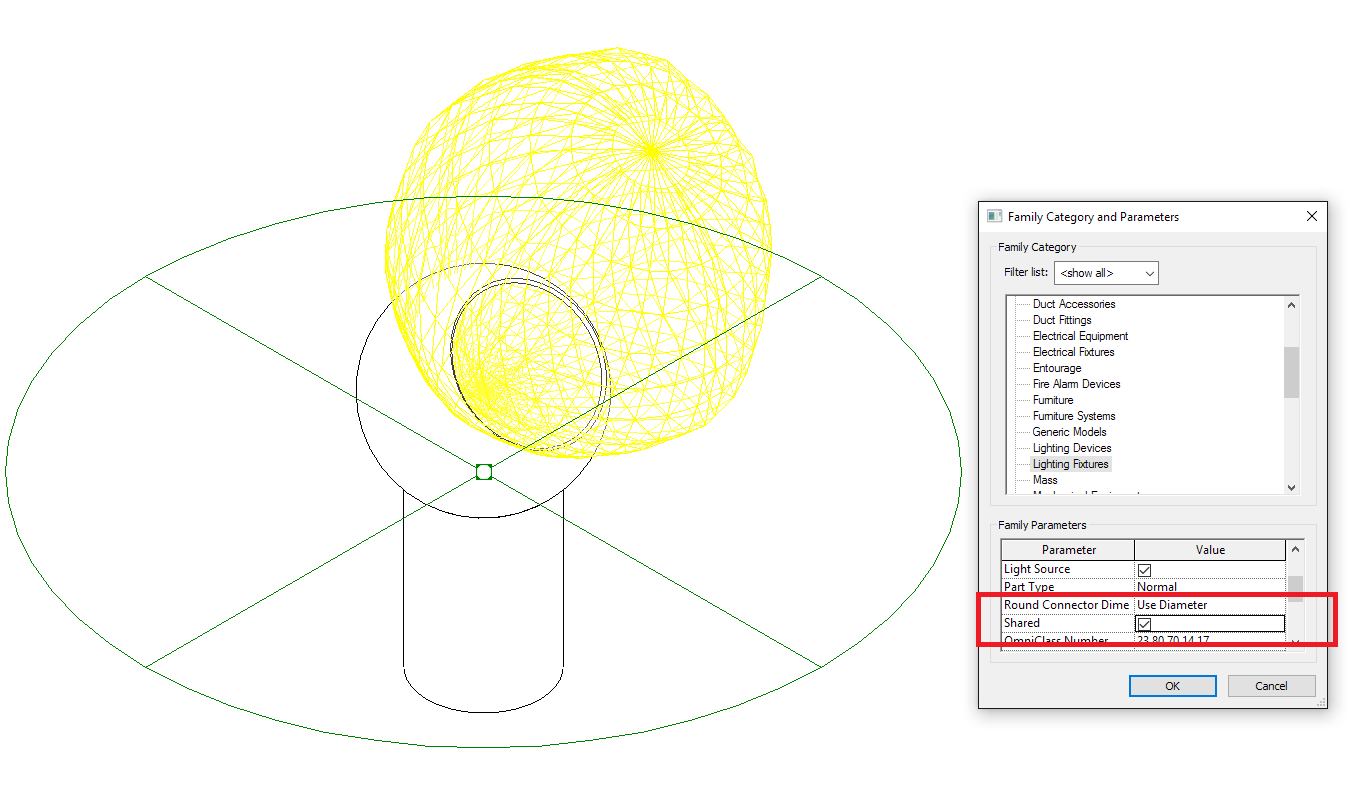Viewport: 1349px width, 804px height.
Task: Close the Family Category and Parameters dialog
Action: click(x=1312, y=216)
